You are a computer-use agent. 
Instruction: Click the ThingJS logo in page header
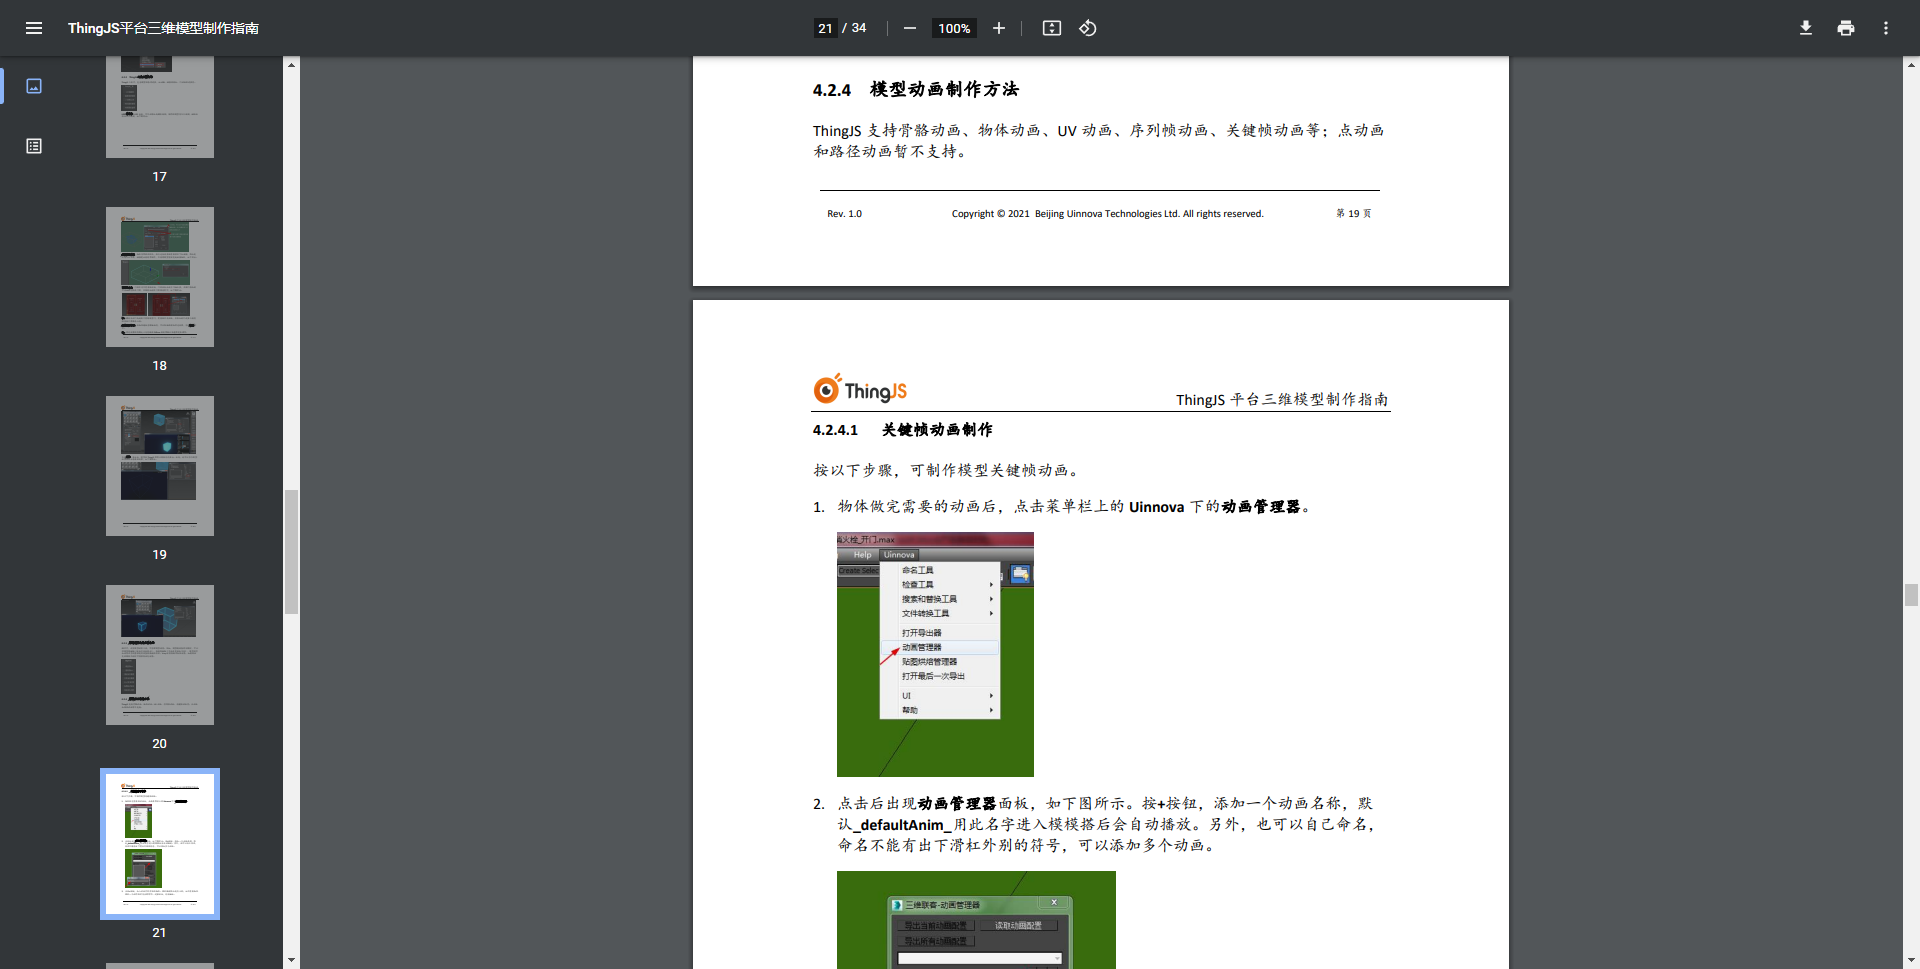coord(860,389)
